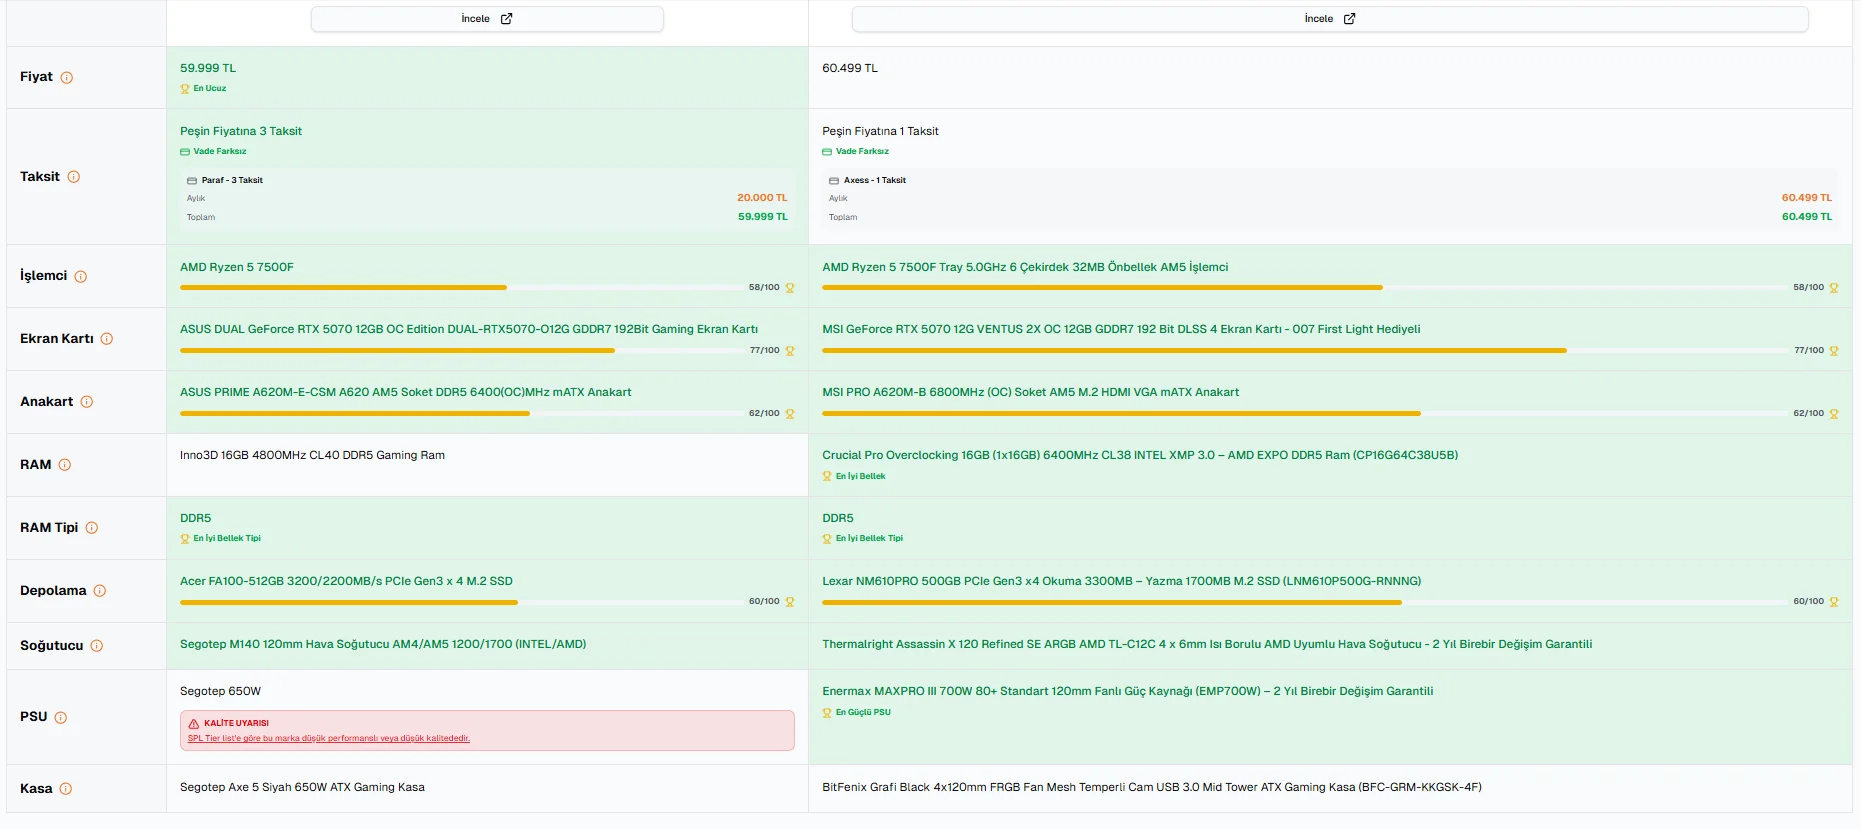
Task: Click Segotep M140 120mm cooler text
Action: pos(383,645)
